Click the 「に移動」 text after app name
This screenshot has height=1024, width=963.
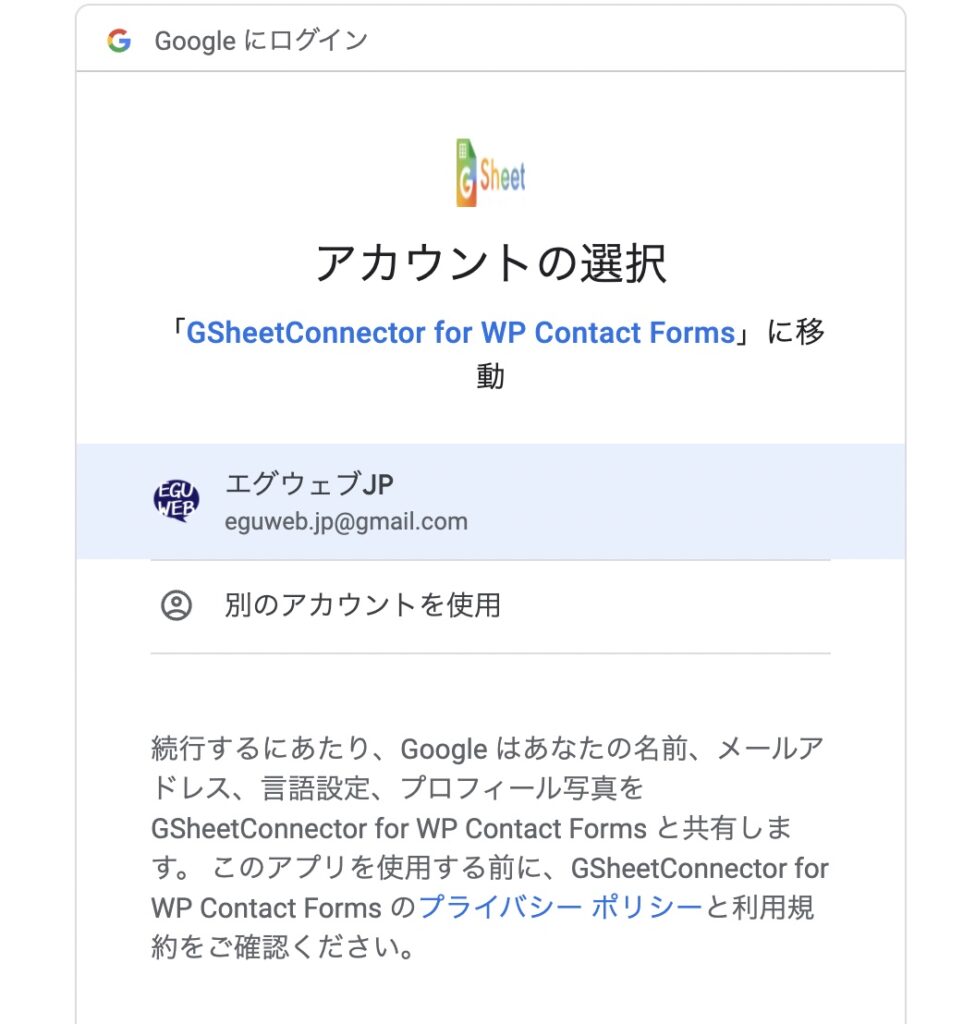coord(796,333)
